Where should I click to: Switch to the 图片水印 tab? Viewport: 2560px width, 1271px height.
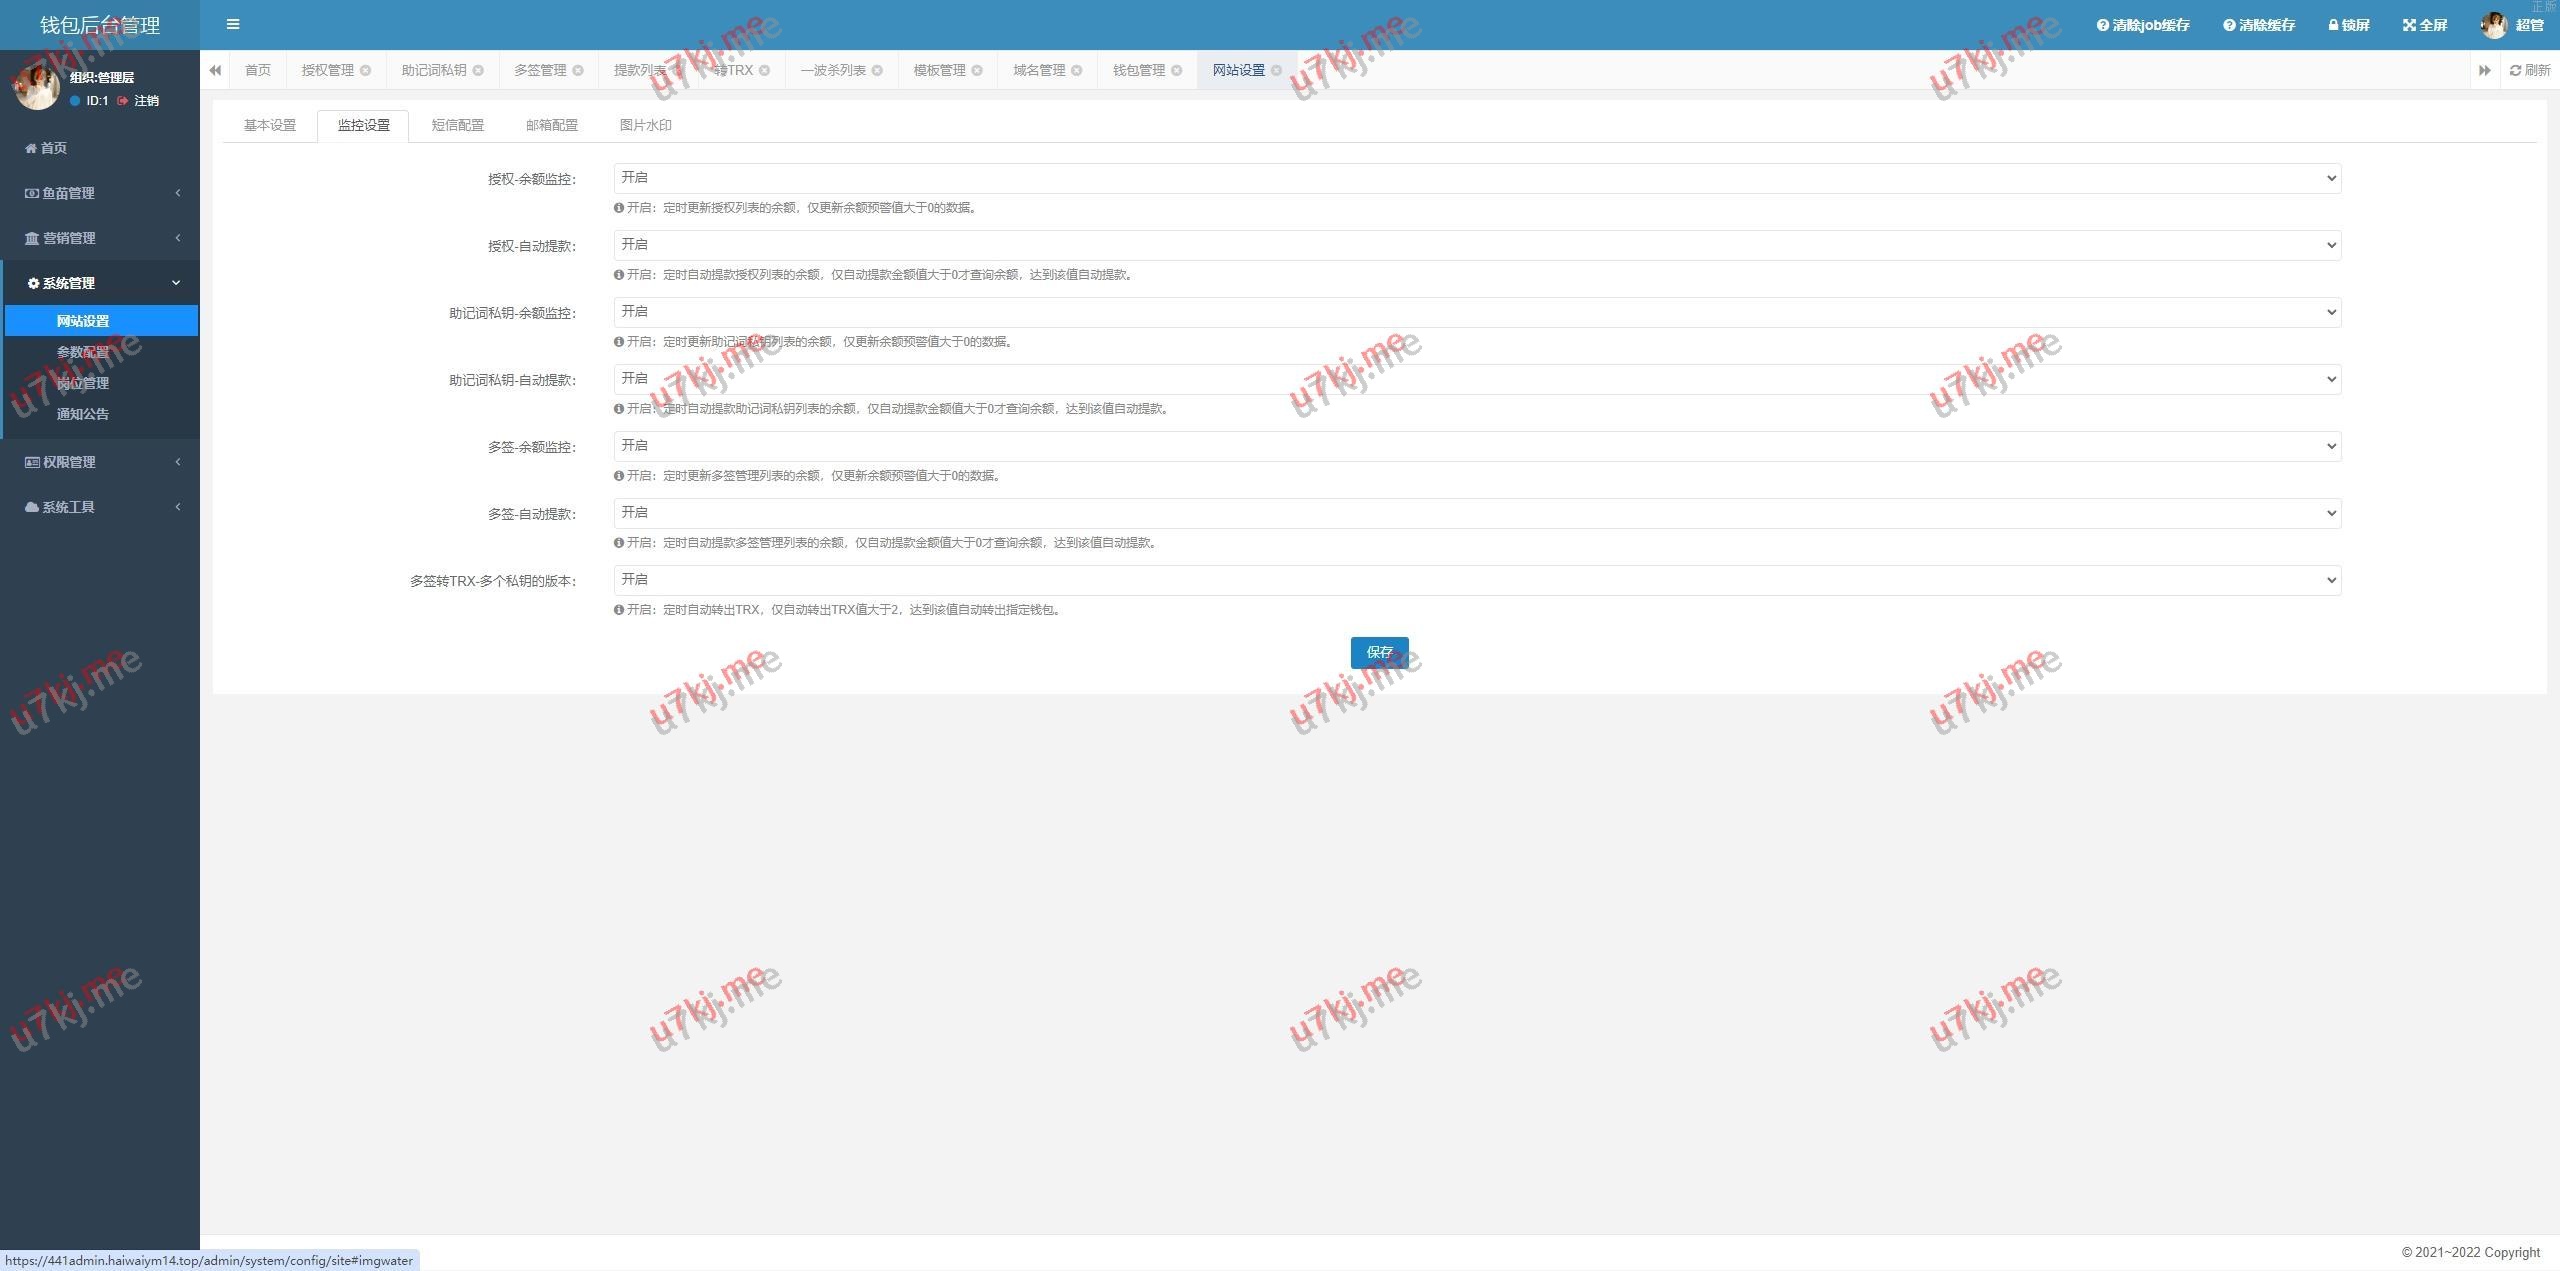pos(645,126)
